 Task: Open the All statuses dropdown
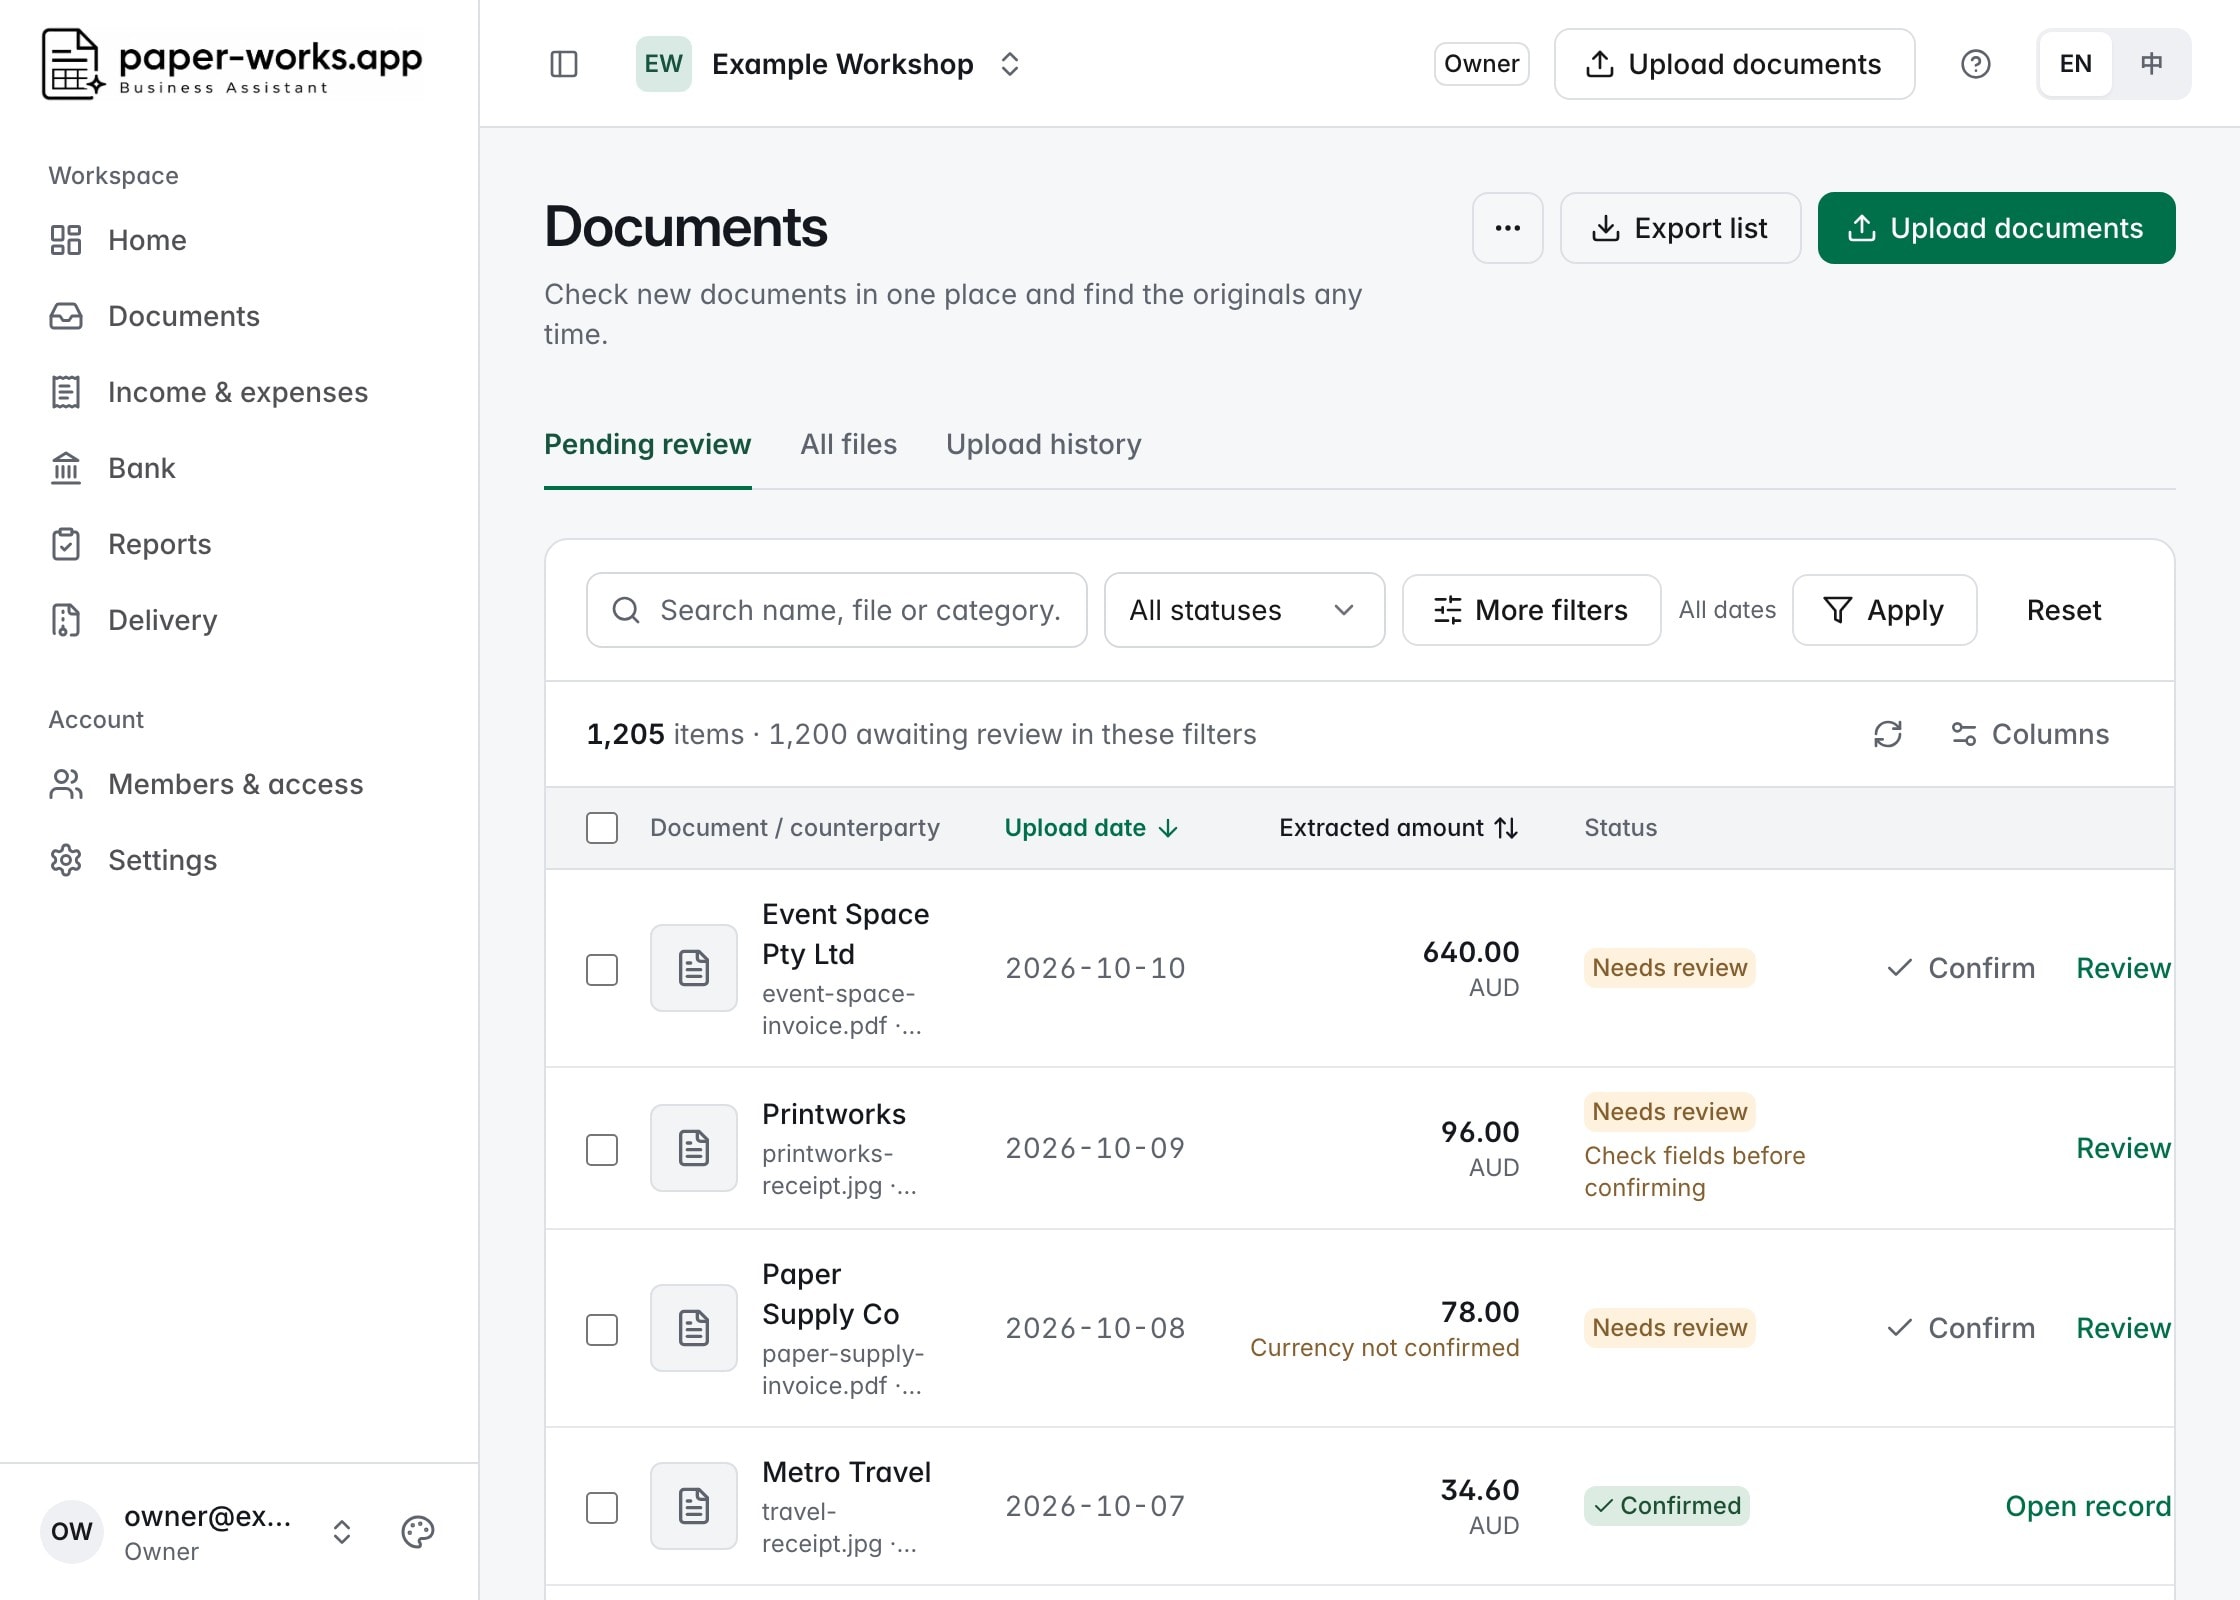(x=1244, y=610)
